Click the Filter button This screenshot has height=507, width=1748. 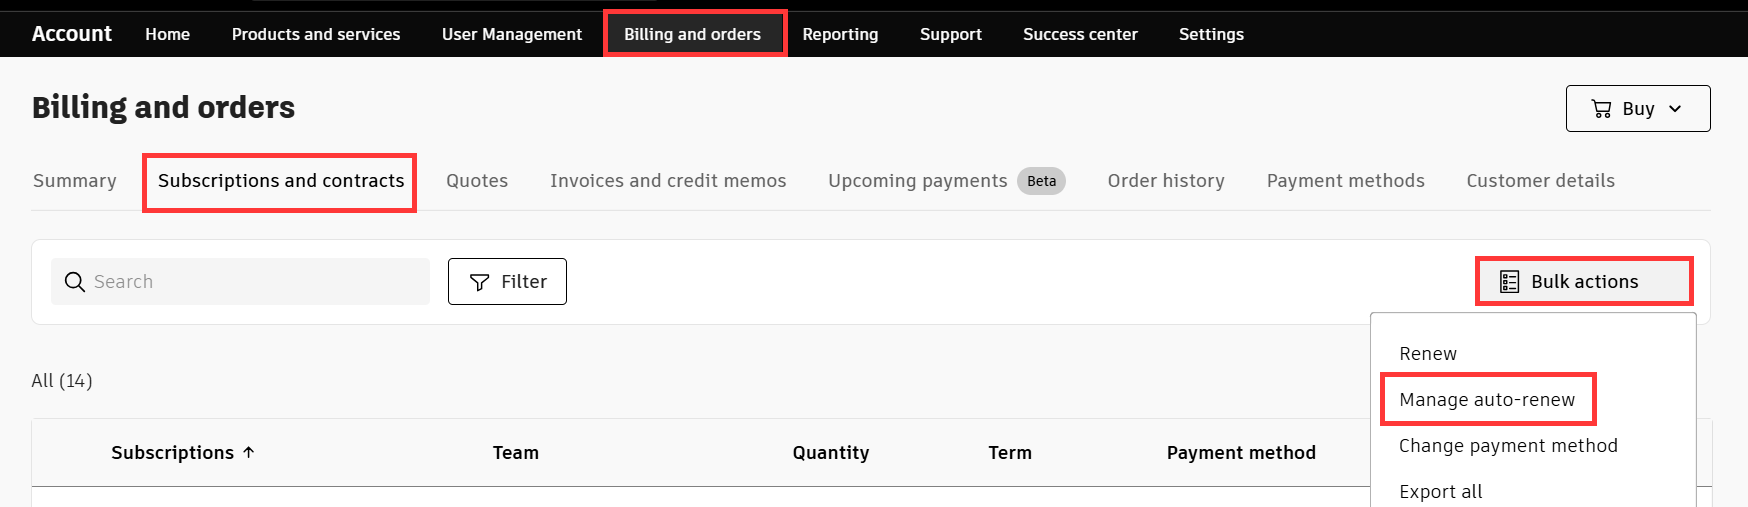(x=507, y=282)
